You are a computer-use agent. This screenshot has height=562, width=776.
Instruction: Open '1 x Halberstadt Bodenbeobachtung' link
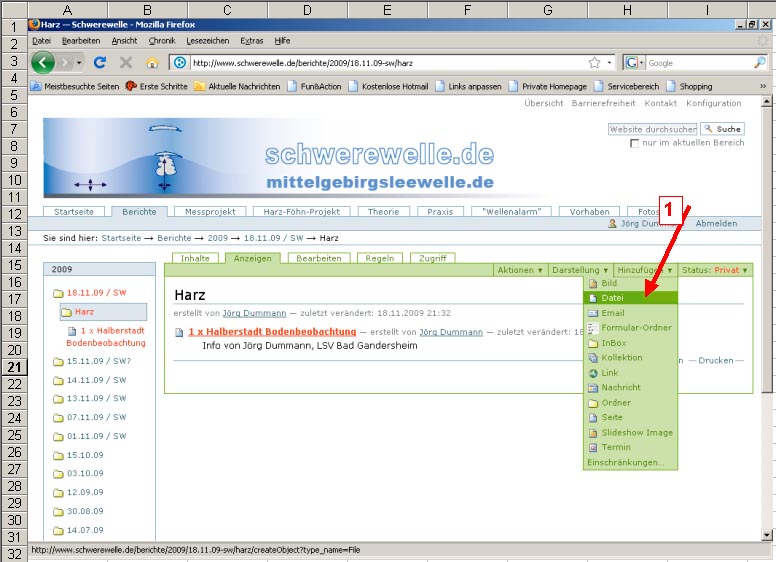tap(272, 331)
